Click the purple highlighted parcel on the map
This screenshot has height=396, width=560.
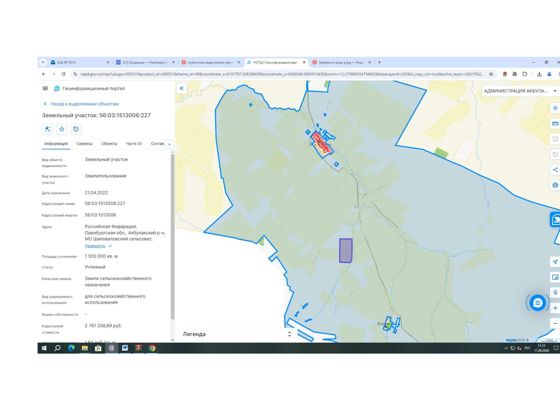click(x=345, y=251)
